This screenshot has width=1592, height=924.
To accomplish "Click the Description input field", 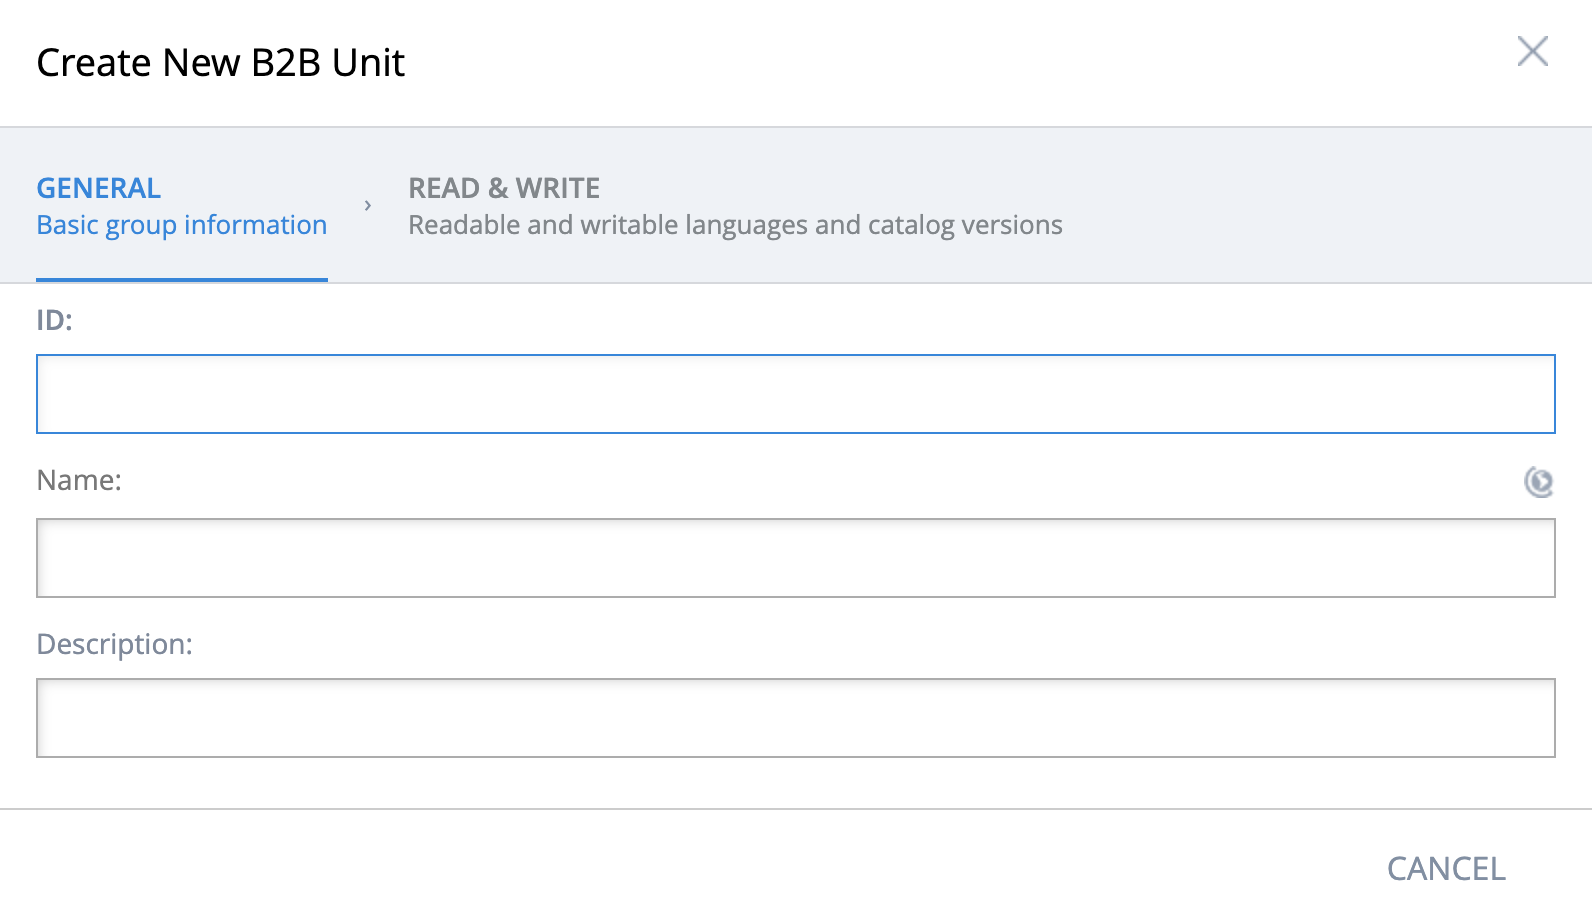I will (x=796, y=718).
